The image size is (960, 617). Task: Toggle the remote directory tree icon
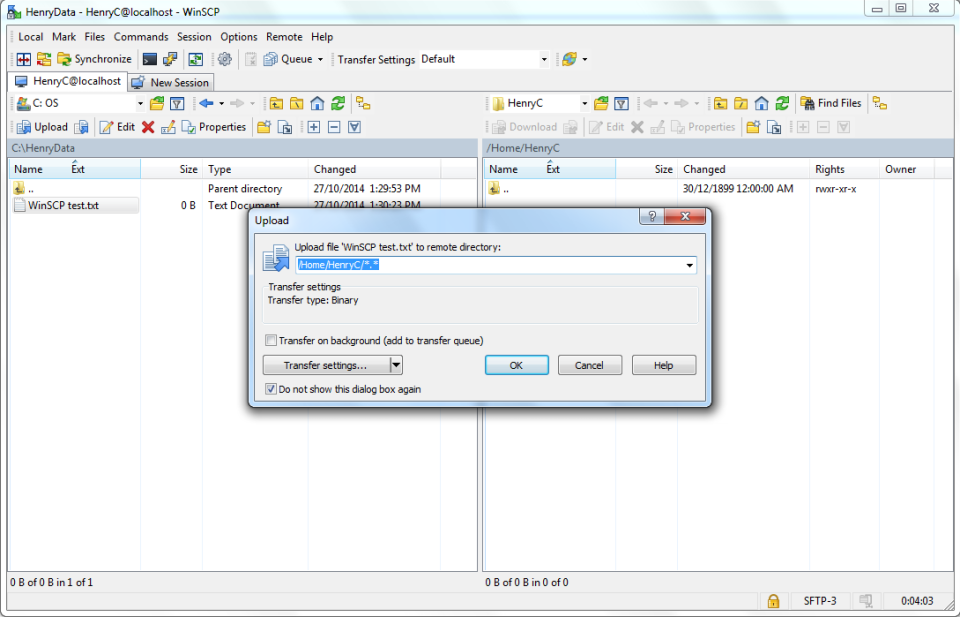point(880,103)
